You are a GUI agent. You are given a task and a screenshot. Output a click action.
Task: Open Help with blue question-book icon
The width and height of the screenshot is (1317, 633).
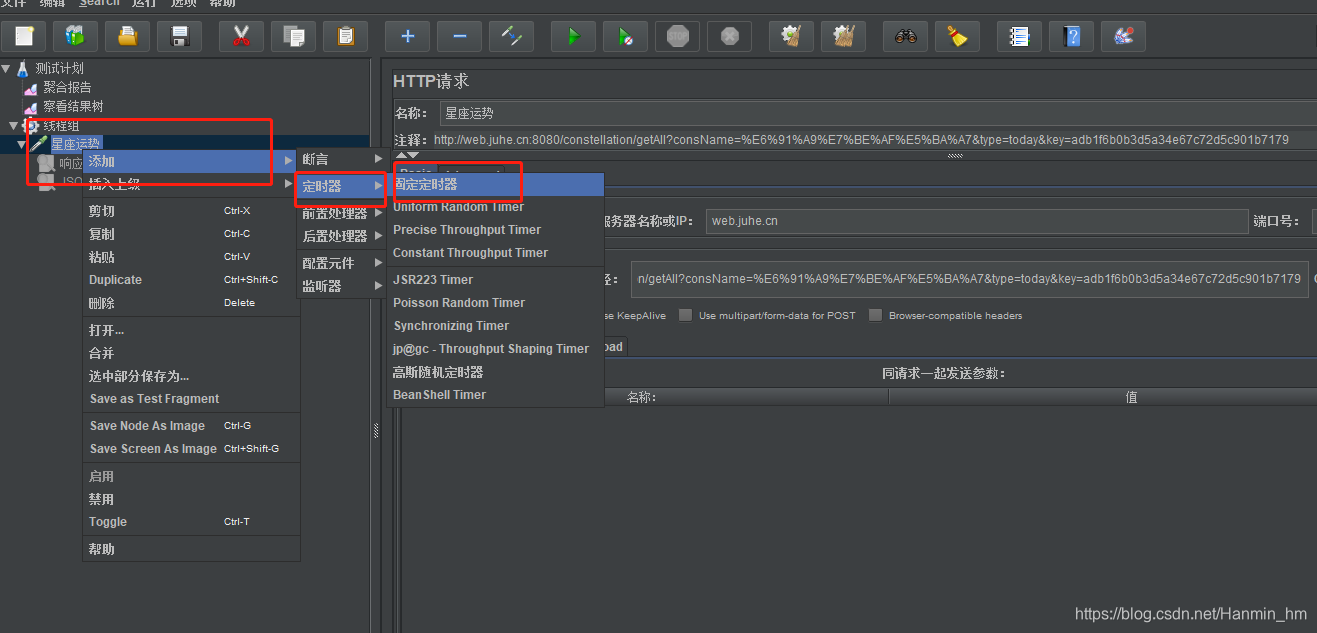[1071, 37]
